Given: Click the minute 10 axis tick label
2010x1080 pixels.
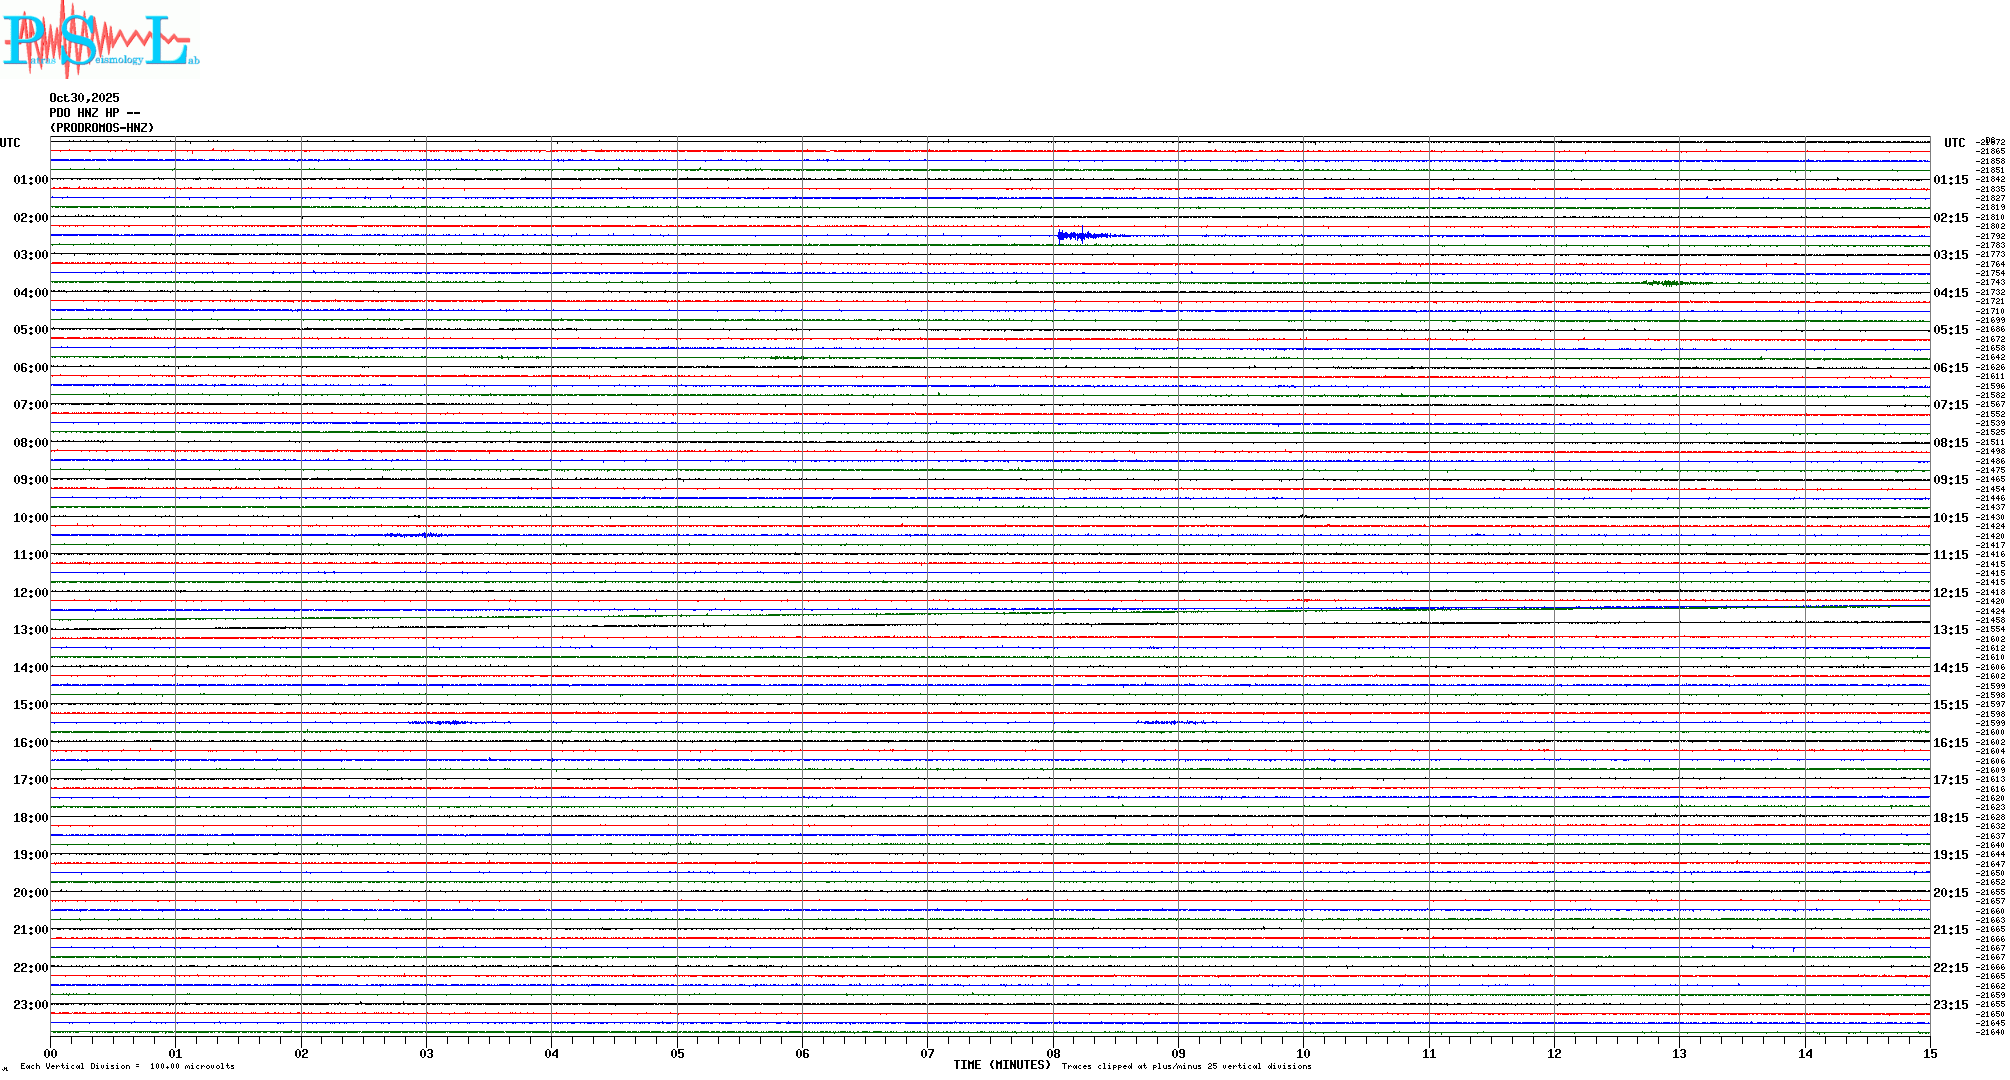Looking at the screenshot, I should [x=1303, y=1053].
